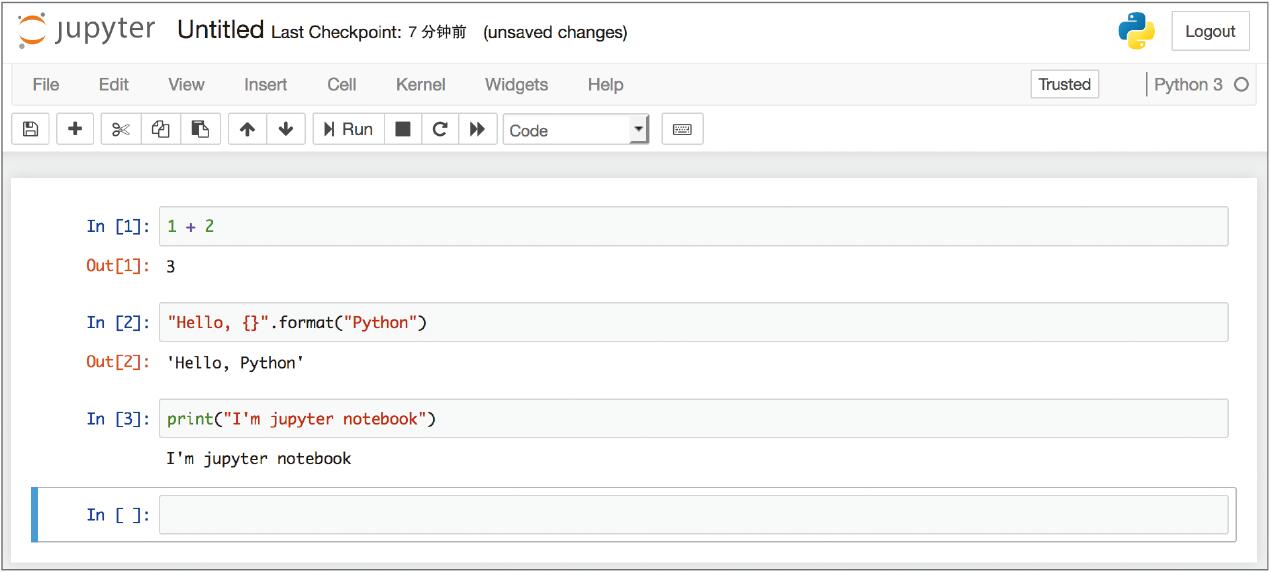The image size is (1270, 572).
Task: Paste cells below icon
Action: pos(200,129)
